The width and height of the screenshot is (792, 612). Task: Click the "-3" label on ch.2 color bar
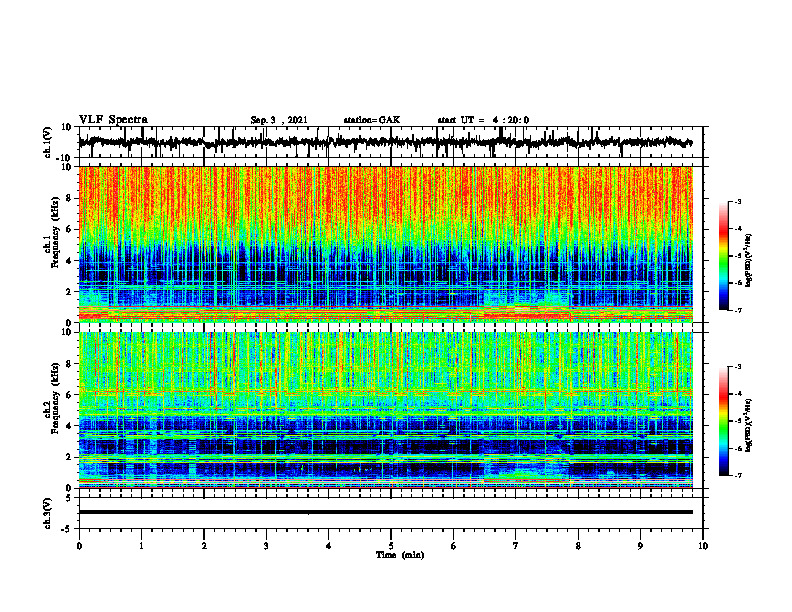[x=738, y=367]
